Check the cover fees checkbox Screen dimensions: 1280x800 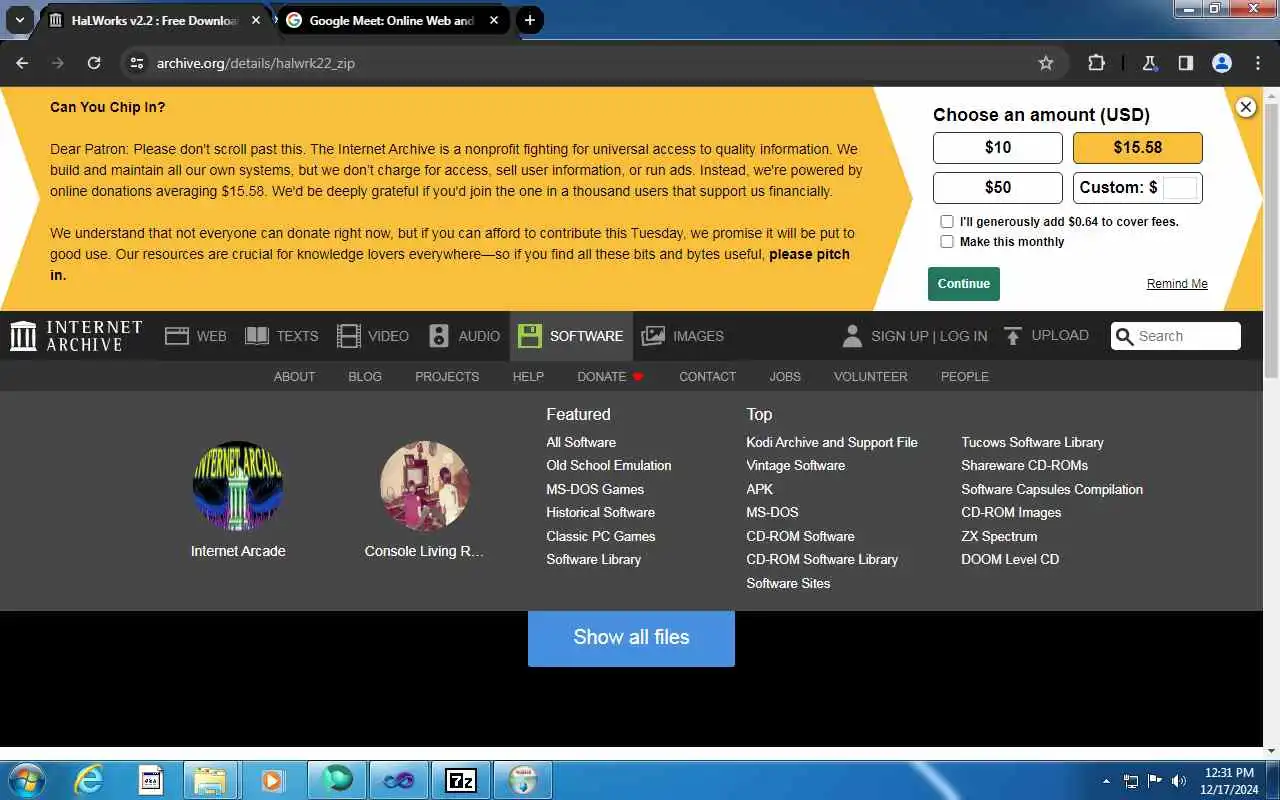[x=947, y=221]
